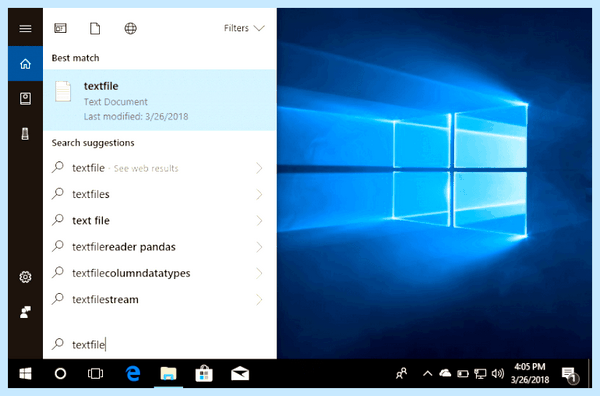This screenshot has width=600, height=396.
Task: Click the battery icon in system tray
Action: pos(463,373)
